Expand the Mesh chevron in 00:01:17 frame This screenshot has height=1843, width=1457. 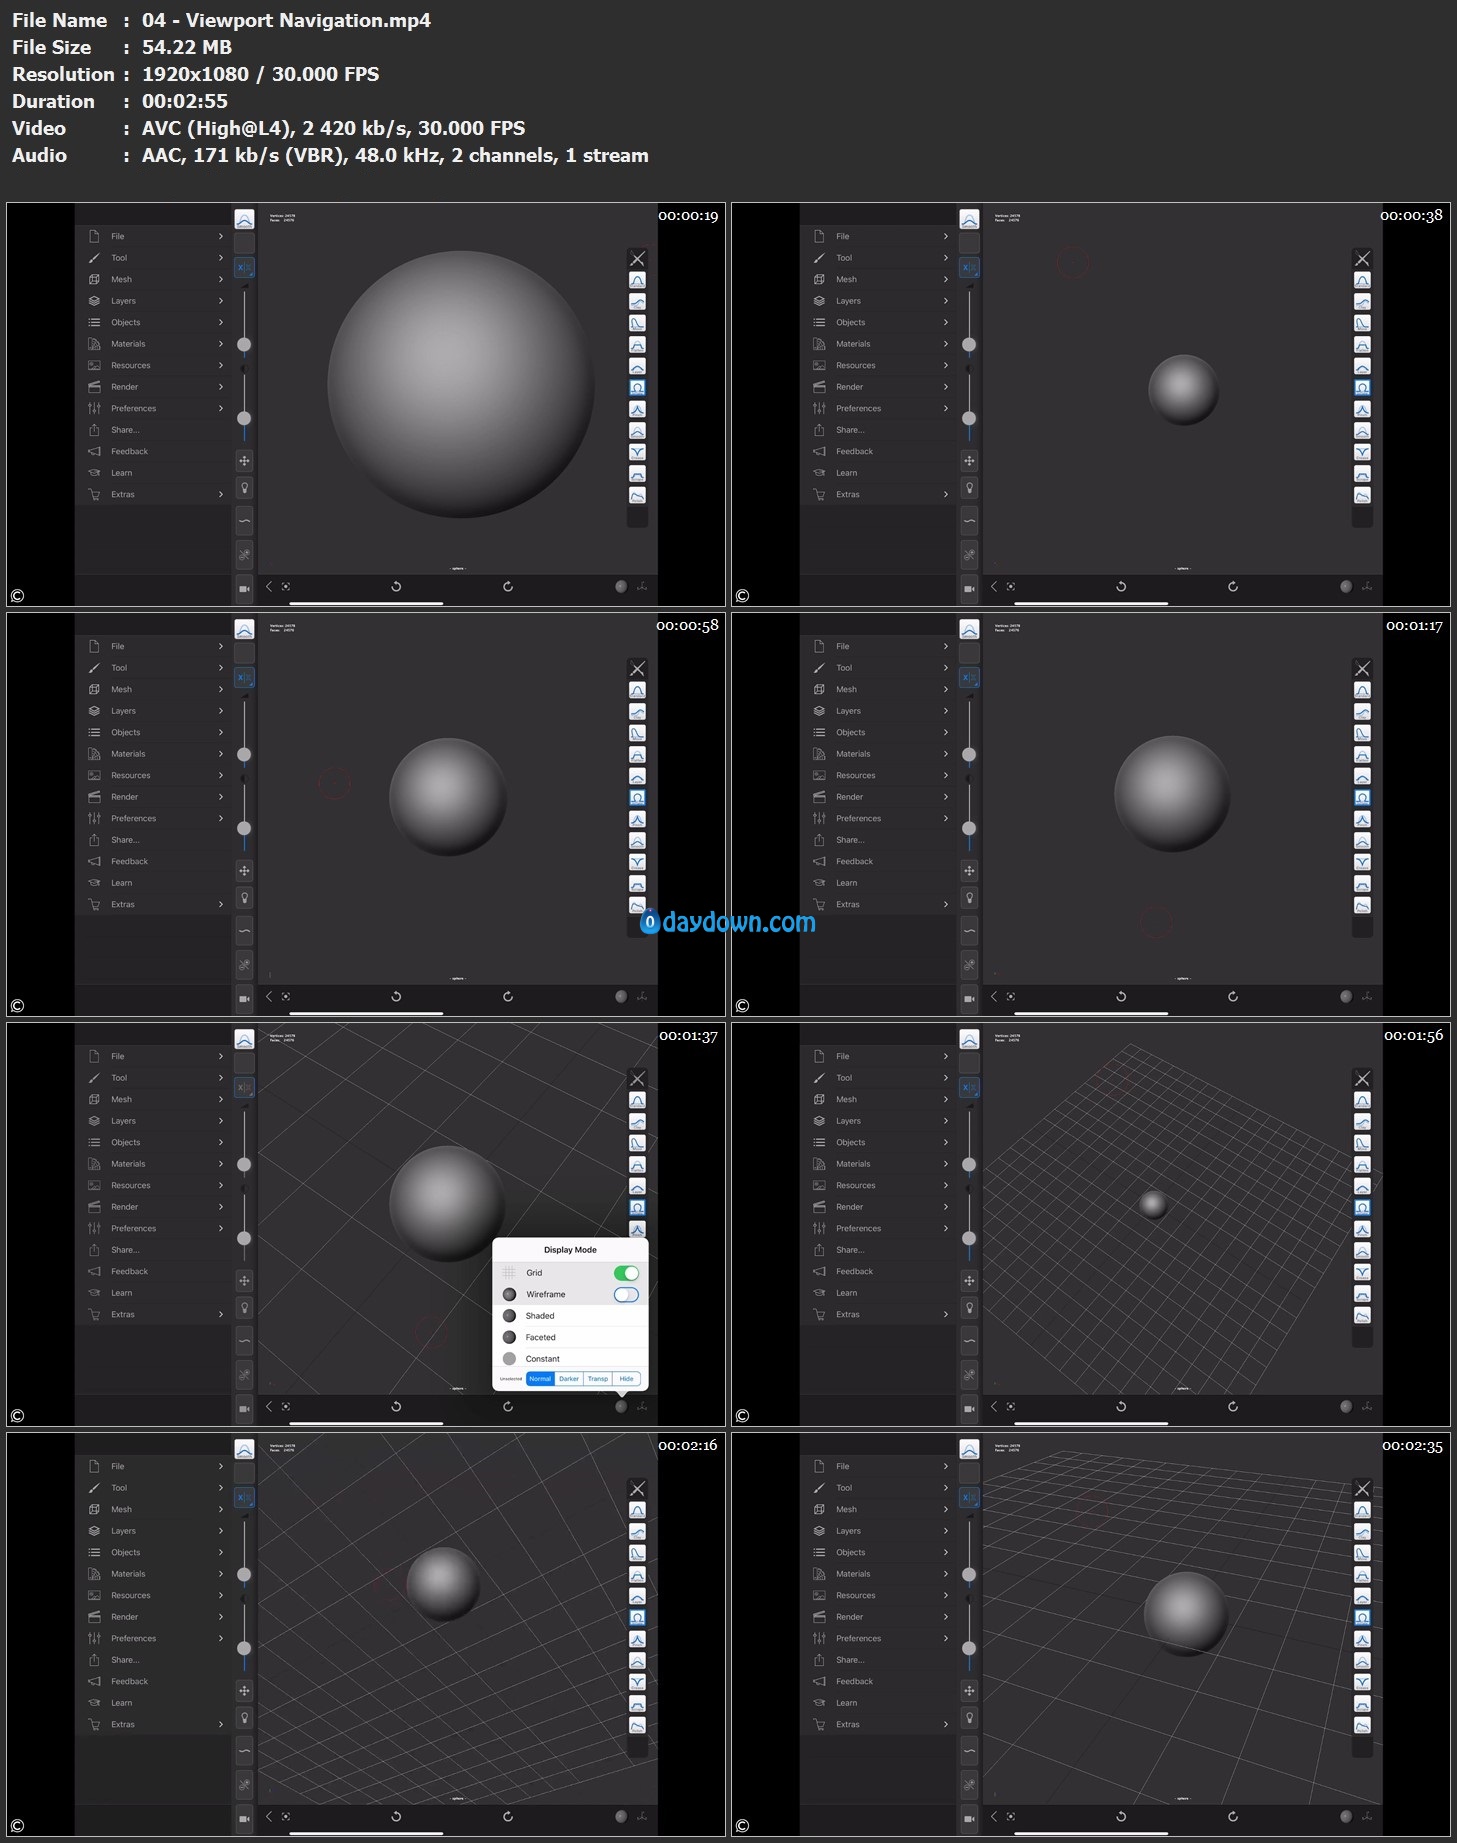[945, 690]
